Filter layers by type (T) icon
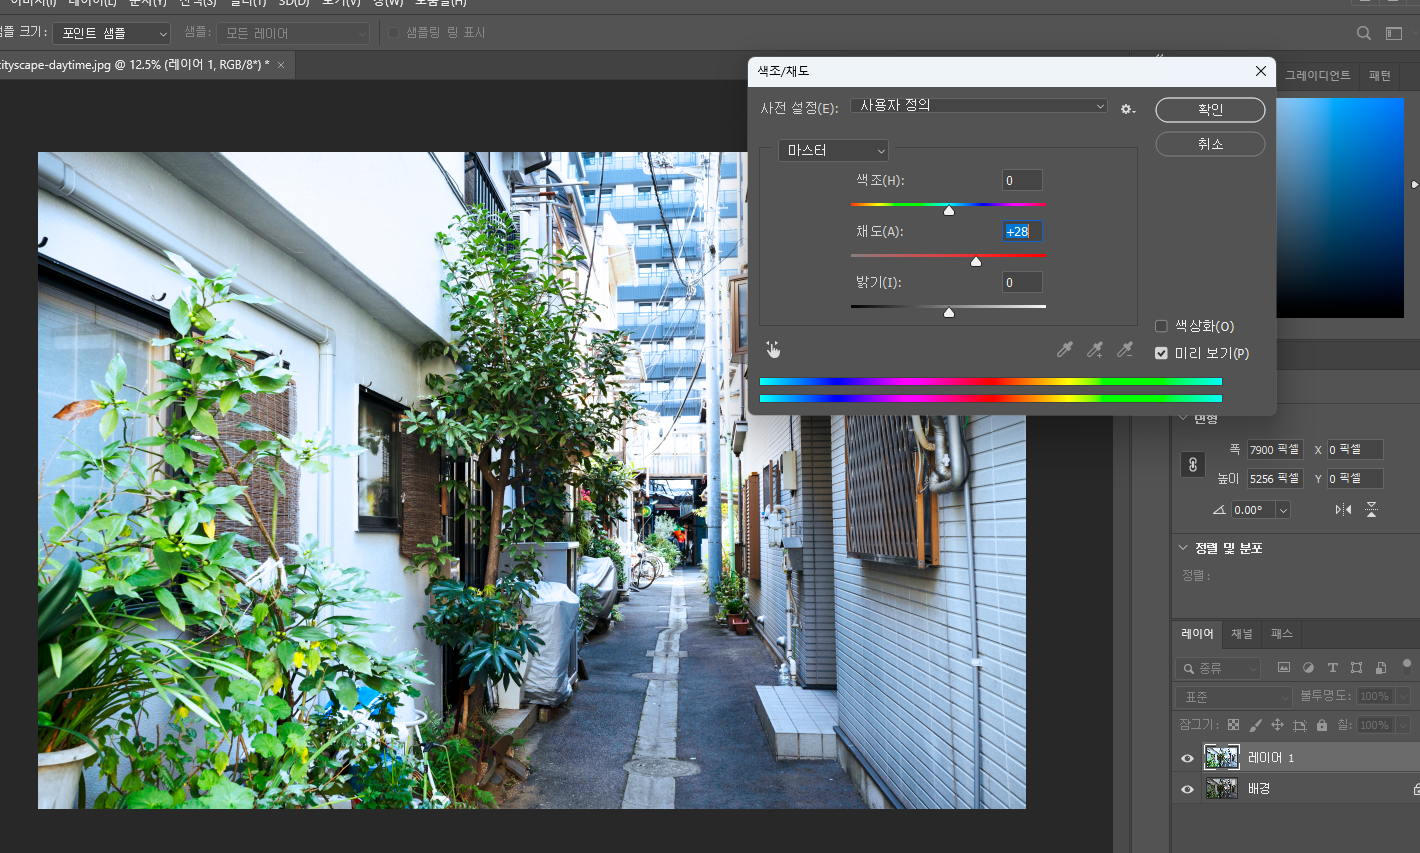 pyautogui.click(x=1332, y=667)
